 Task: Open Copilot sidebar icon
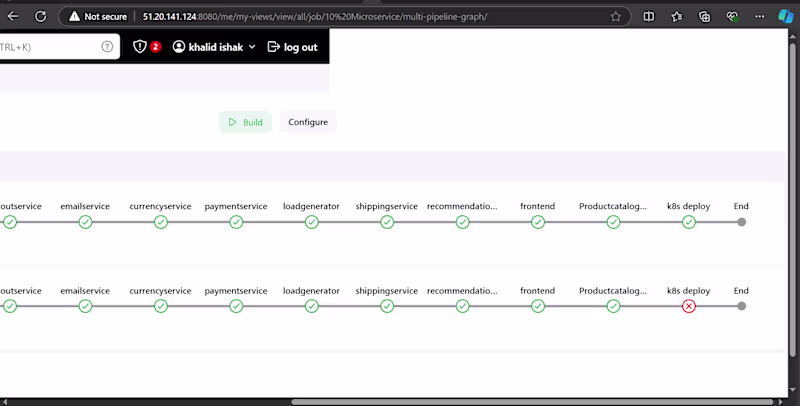(x=786, y=16)
